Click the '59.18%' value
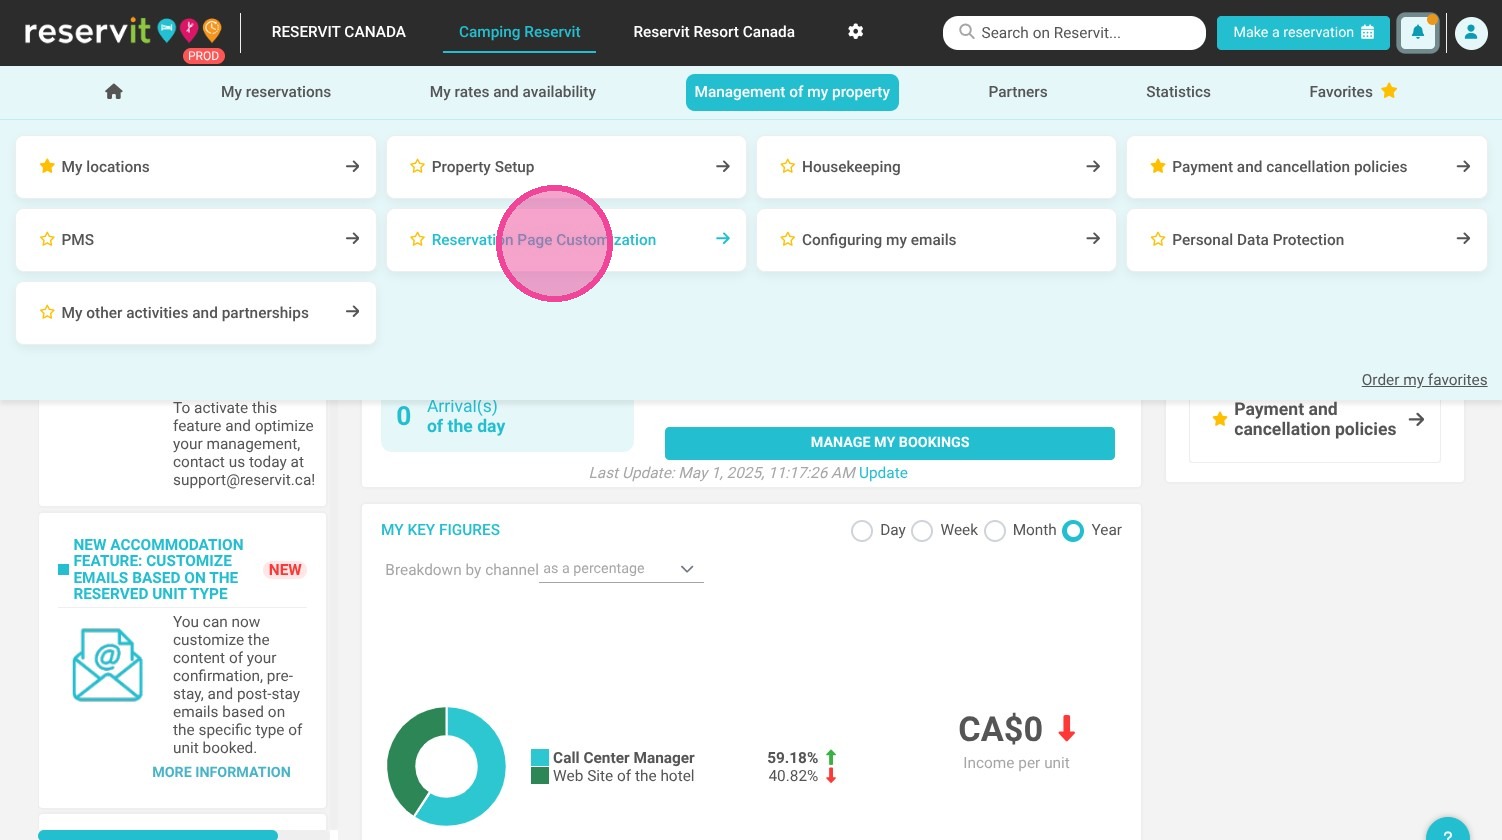1502x840 pixels. (792, 758)
